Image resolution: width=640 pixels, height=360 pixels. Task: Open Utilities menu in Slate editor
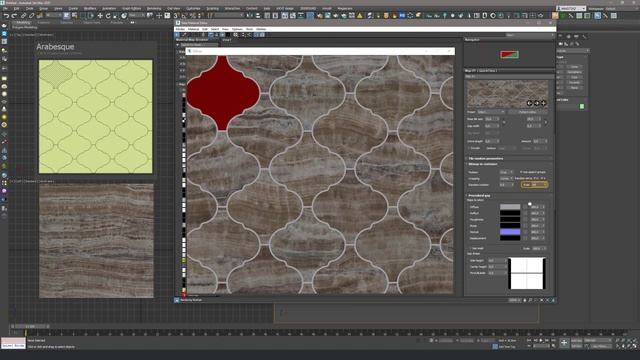tap(261, 29)
